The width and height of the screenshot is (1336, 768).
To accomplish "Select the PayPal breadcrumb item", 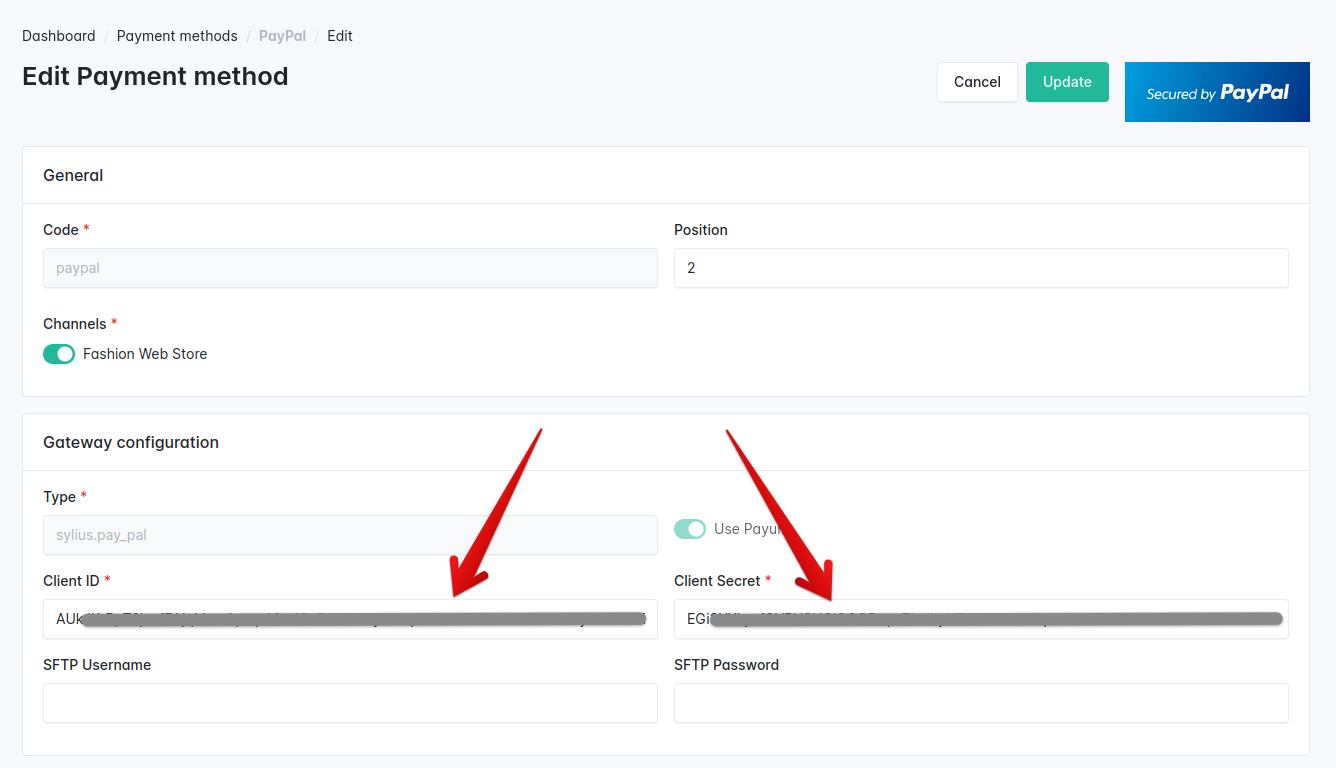I will point(282,36).
